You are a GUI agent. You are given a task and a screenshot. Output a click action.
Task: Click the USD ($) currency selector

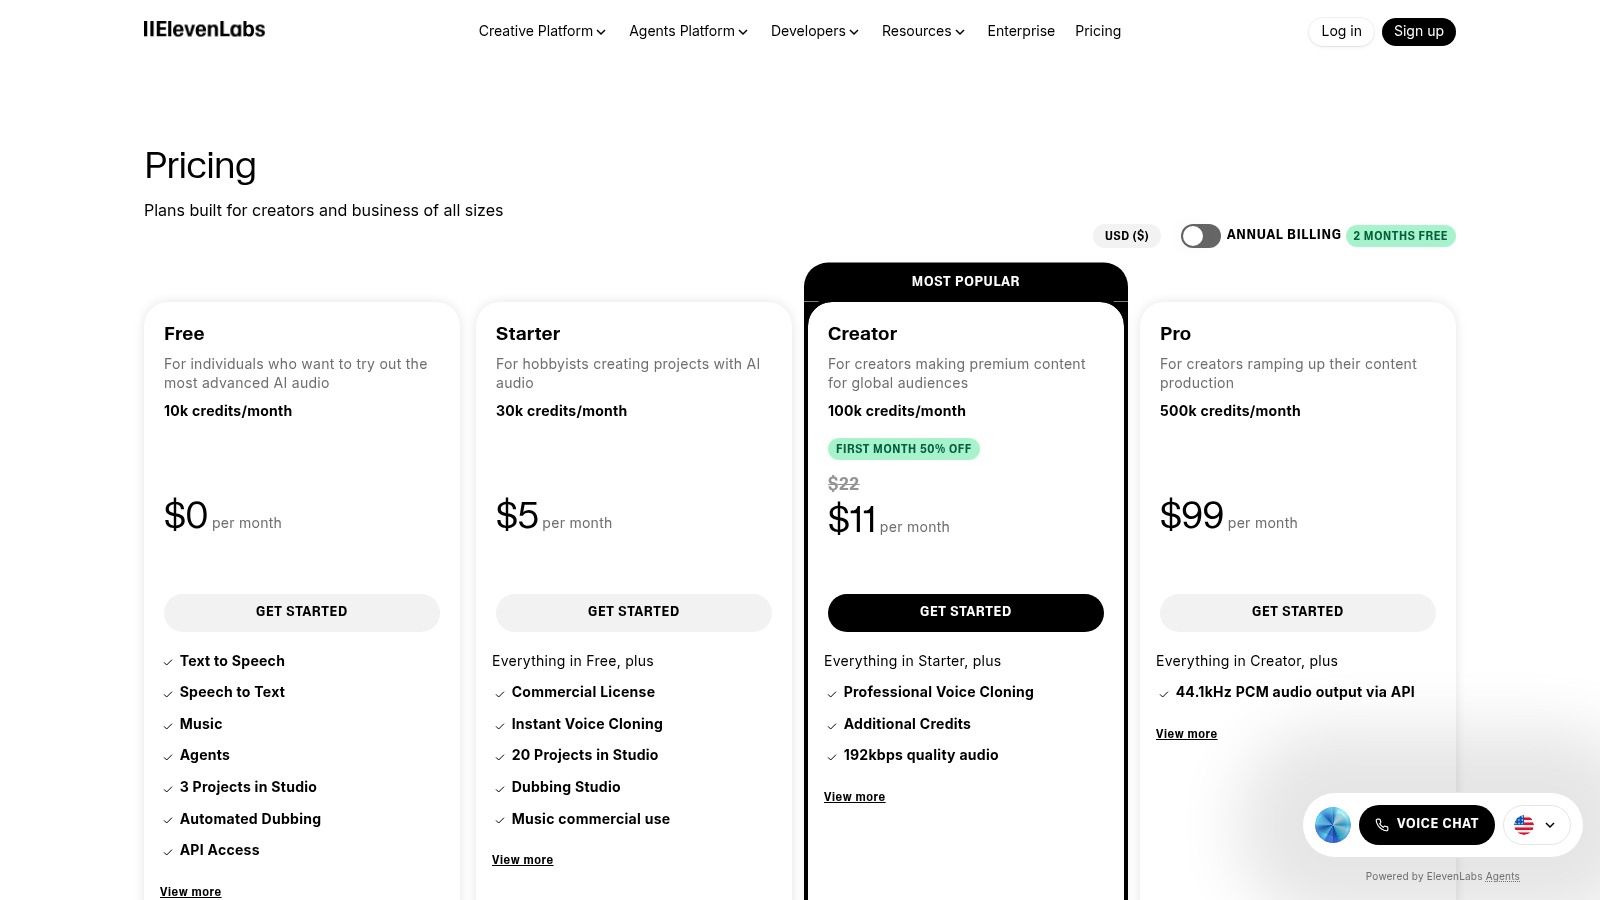click(x=1126, y=236)
